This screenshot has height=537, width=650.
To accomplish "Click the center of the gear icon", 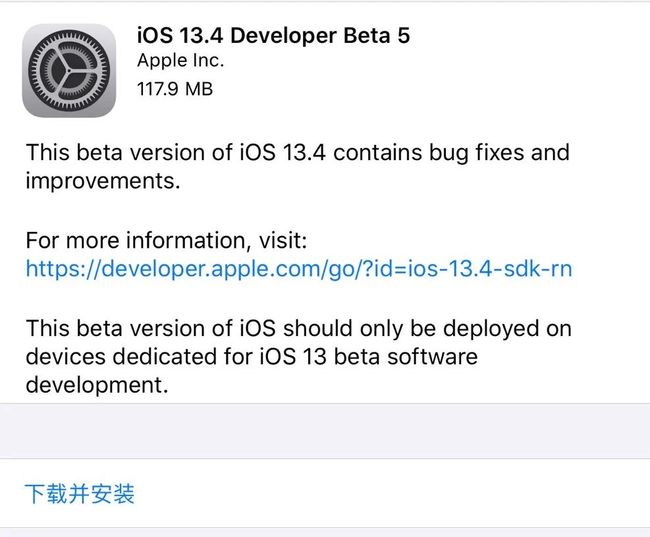I will point(69,70).
